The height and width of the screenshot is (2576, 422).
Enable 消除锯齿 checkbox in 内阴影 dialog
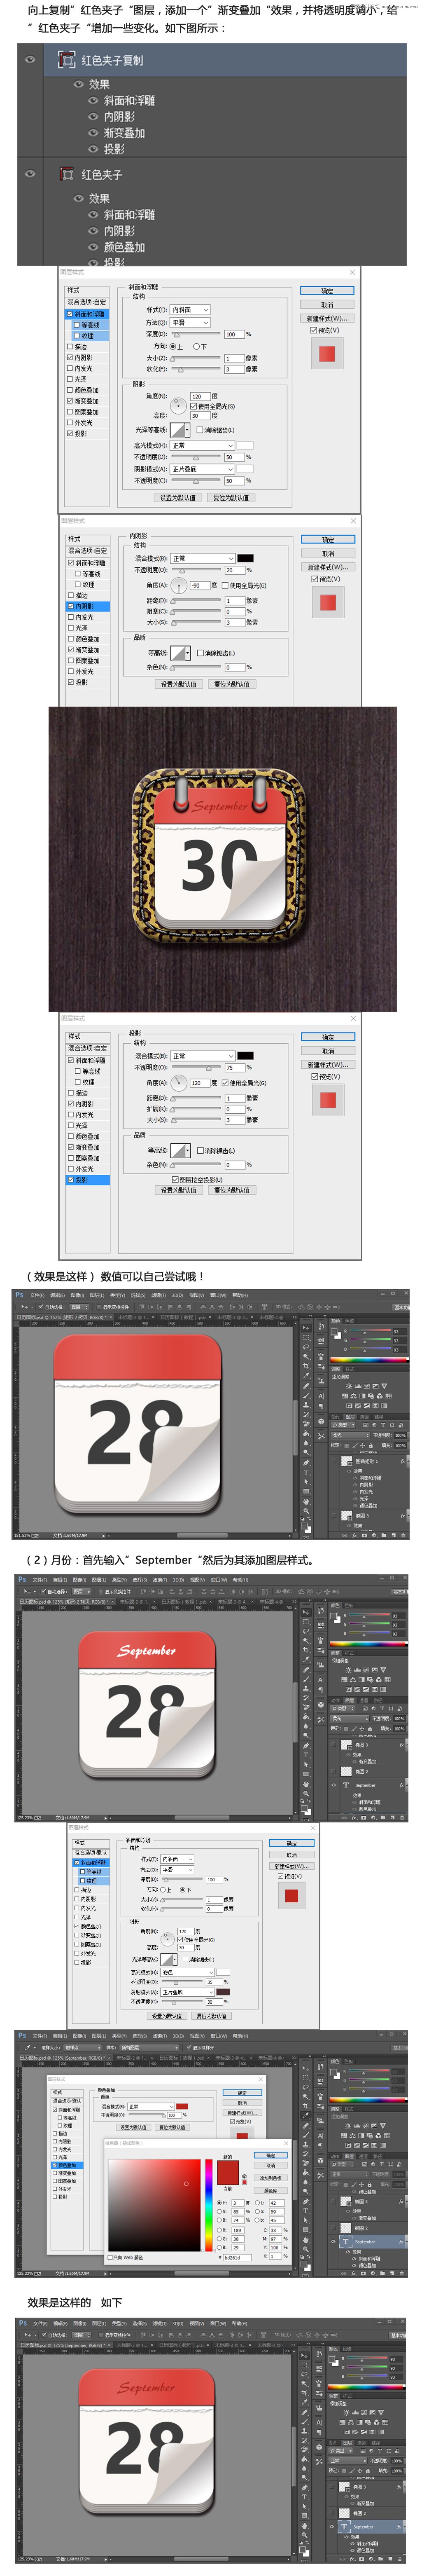click(200, 653)
